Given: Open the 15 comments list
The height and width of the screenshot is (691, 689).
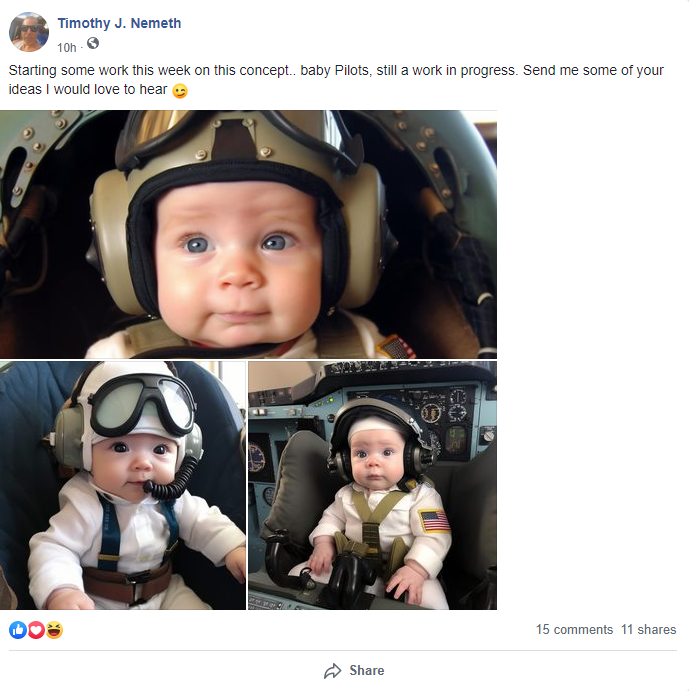Looking at the screenshot, I should pyautogui.click(x=574, y=630).
